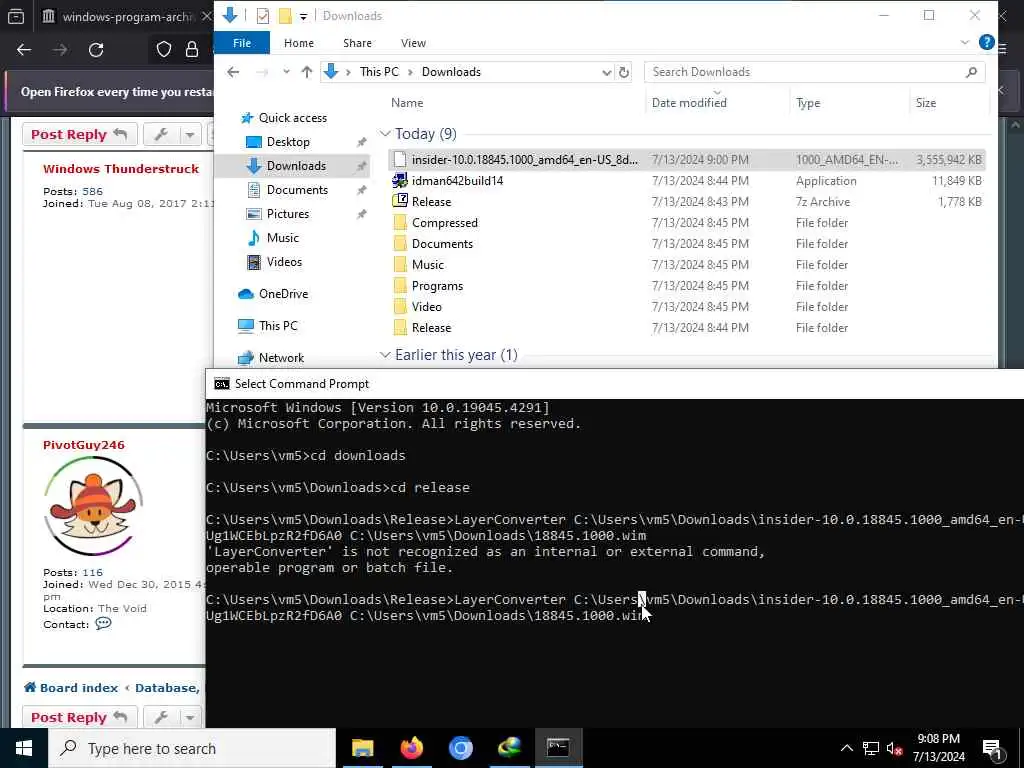Select Network in navigation pane
The image size is (1024, 768).
click(281, 358)
